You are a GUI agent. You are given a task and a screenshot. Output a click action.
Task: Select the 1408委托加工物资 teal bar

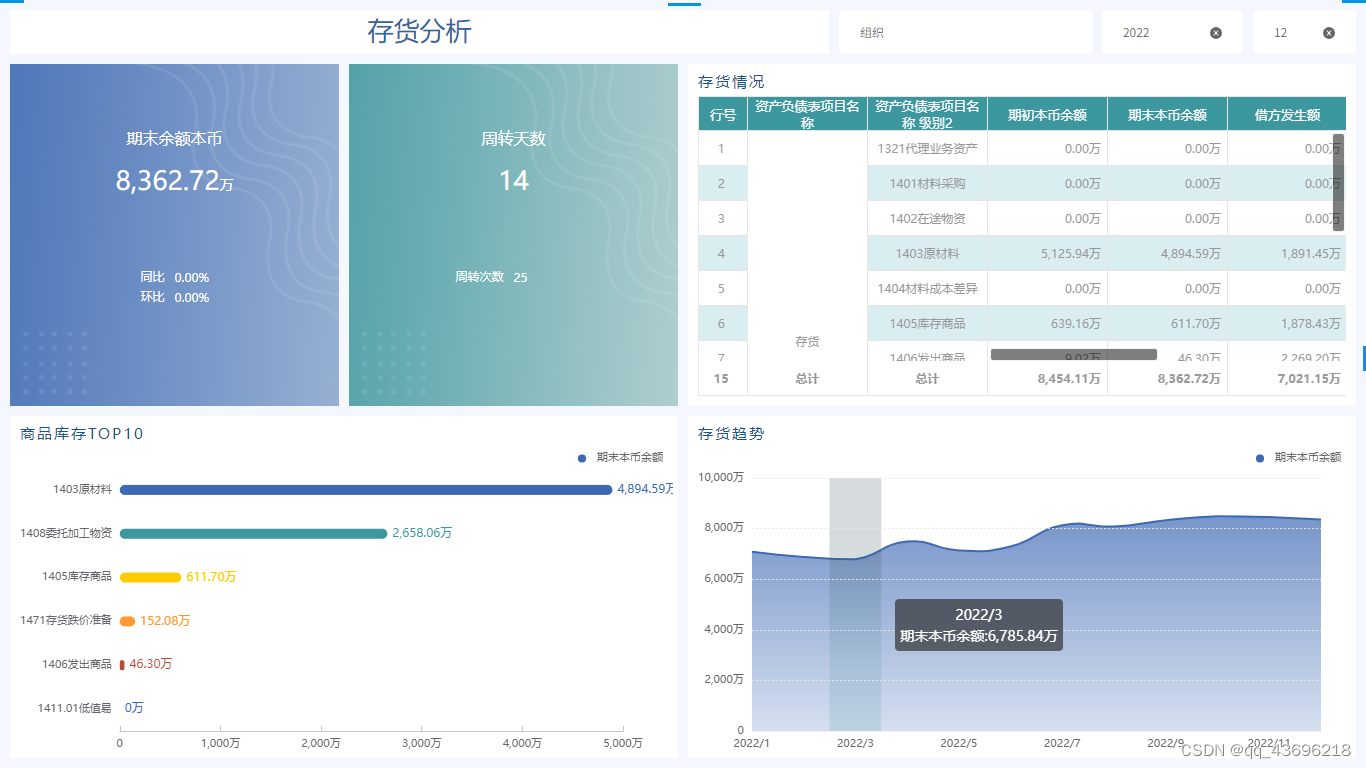coord(253,533)
